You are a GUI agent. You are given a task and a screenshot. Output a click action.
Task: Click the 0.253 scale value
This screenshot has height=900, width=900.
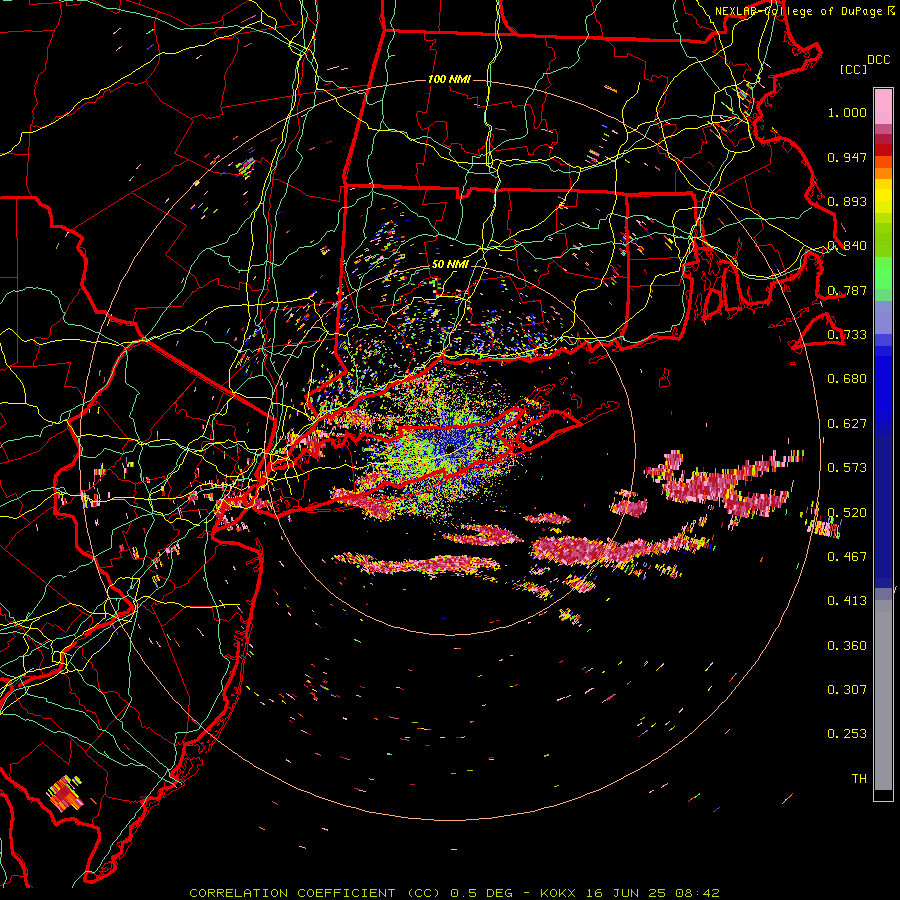847,734
